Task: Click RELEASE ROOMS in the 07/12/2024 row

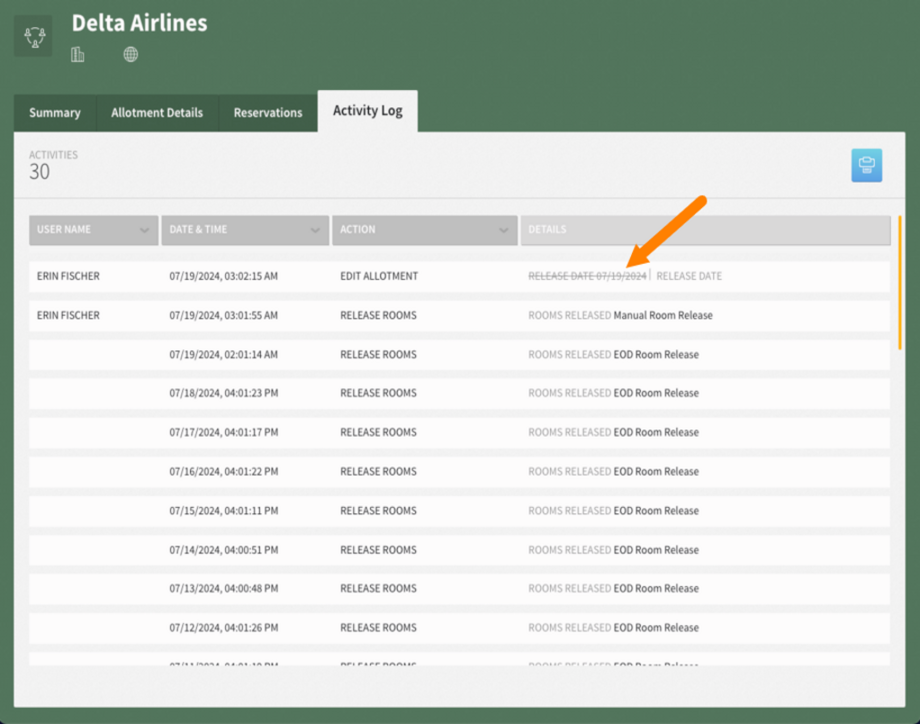Action: 378,628
